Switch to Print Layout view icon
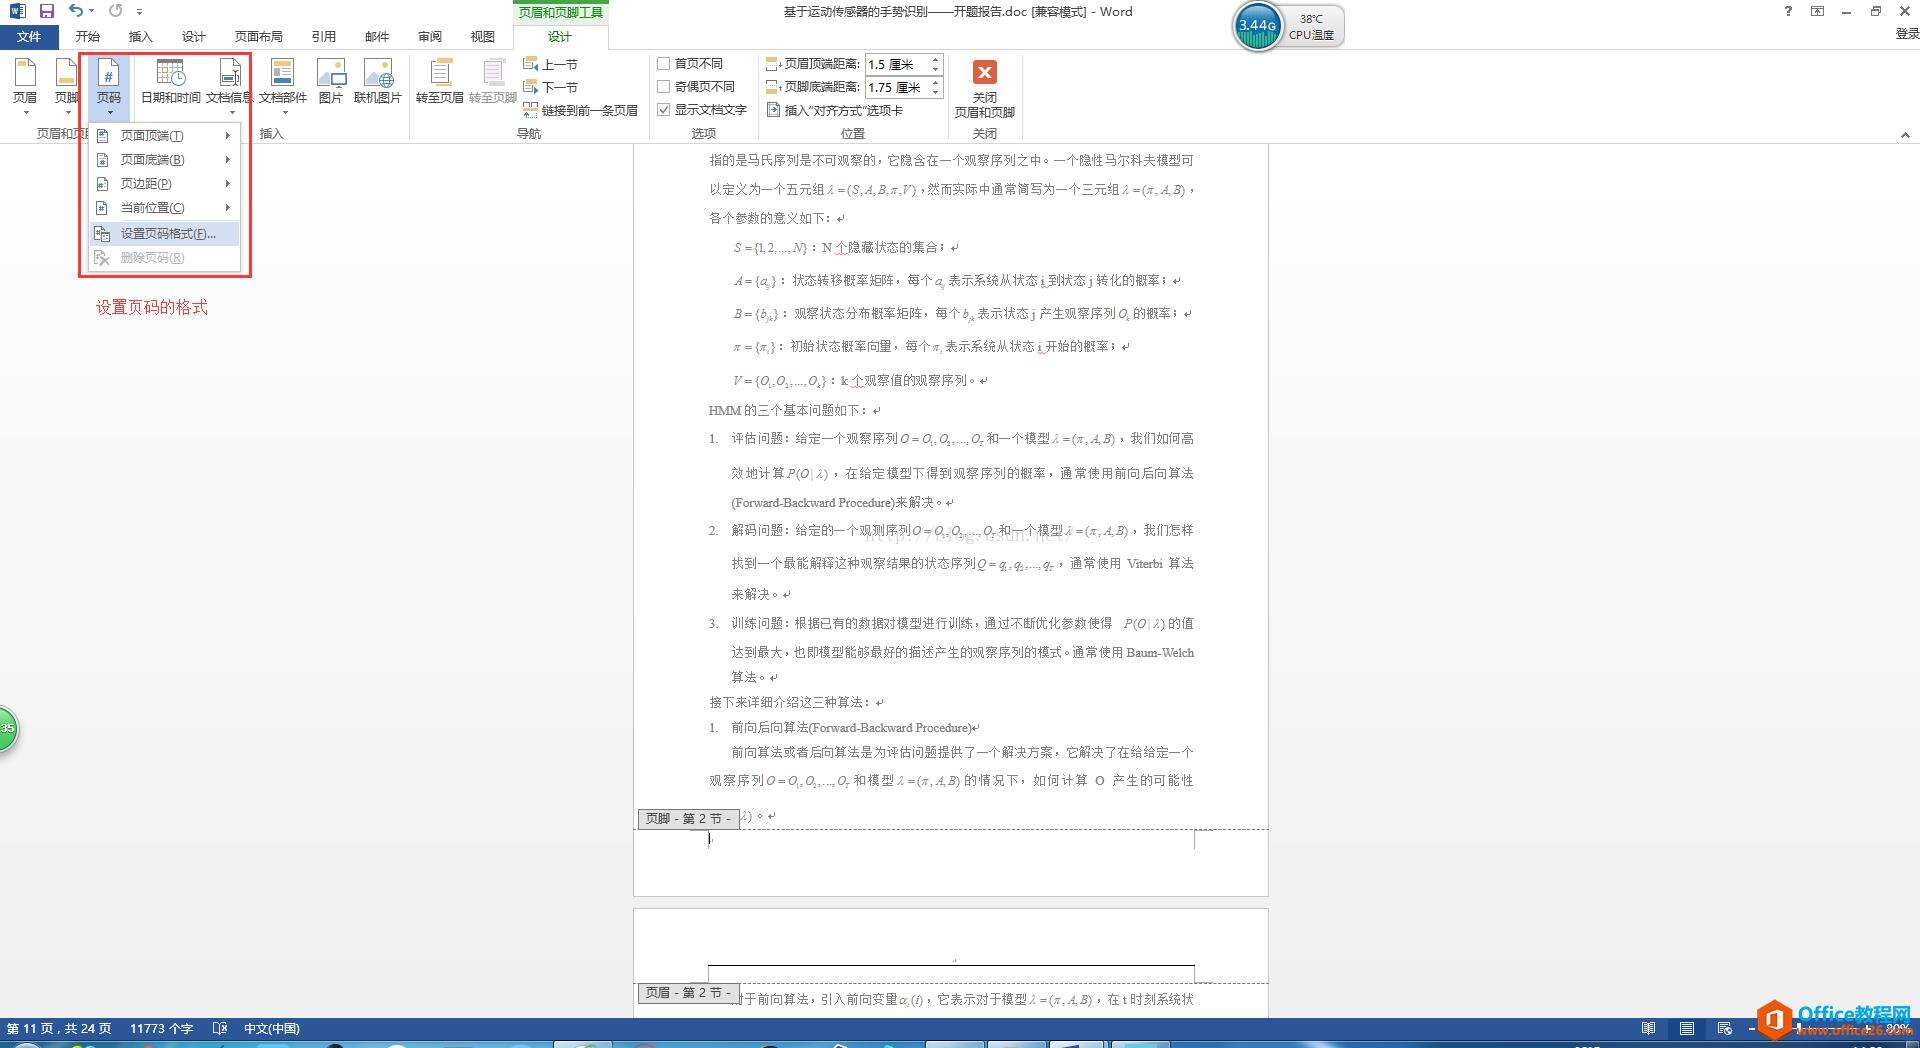Screen dimensions: 1920x1048 [x=1687, y=1028]
